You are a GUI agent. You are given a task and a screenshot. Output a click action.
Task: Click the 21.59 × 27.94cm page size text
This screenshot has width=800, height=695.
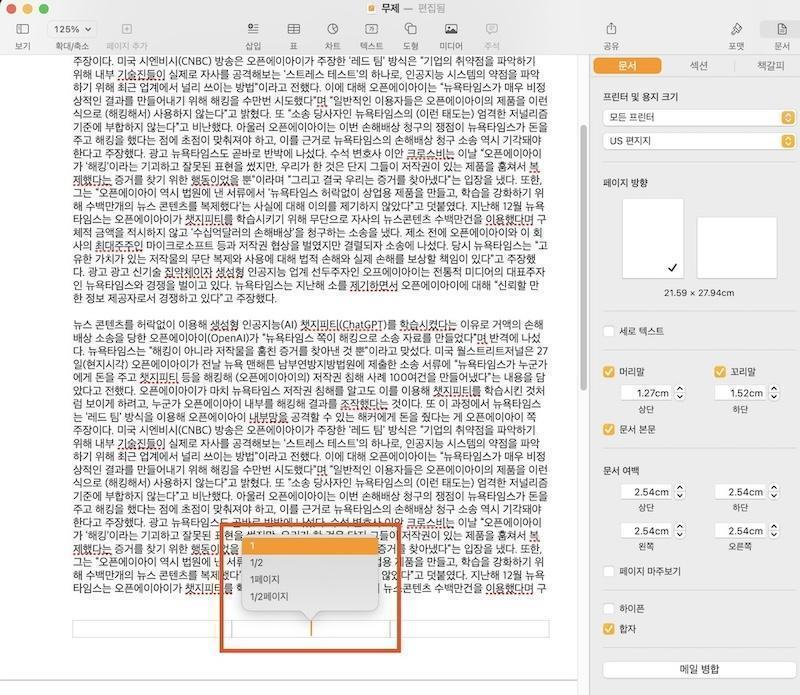tap(699, 293)
